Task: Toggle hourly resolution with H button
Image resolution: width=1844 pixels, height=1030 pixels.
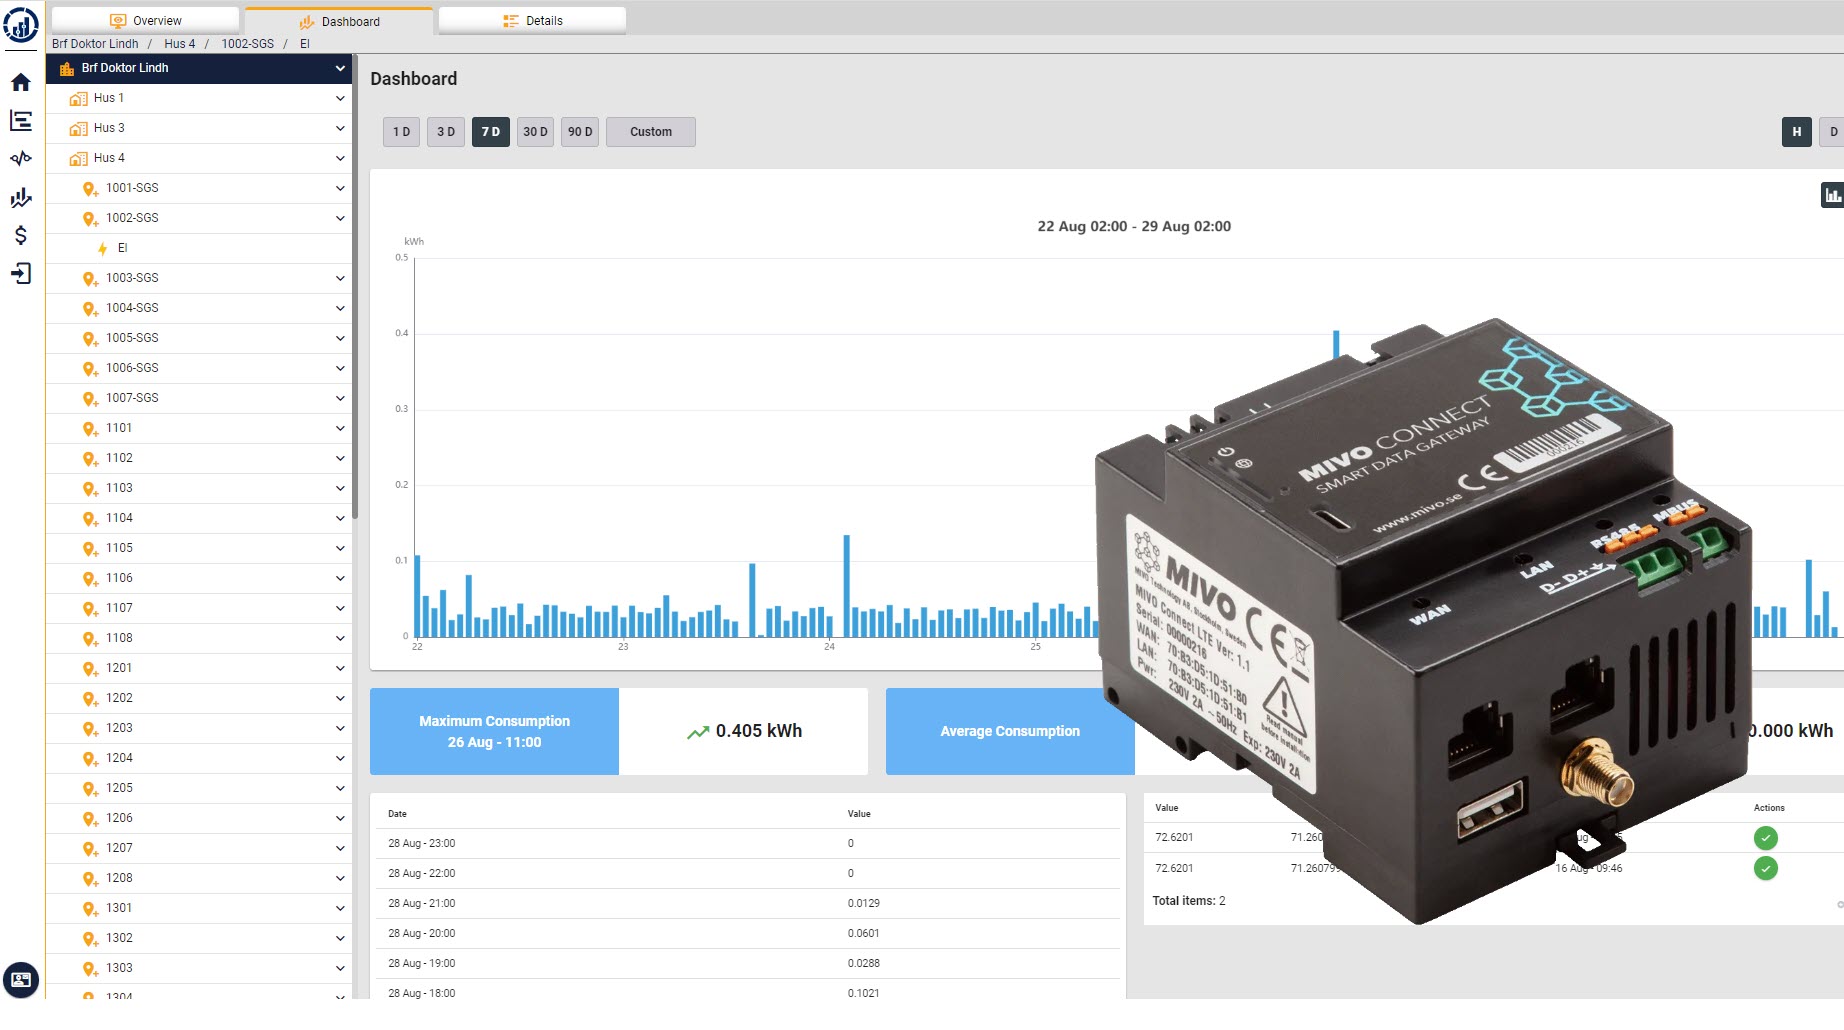Action: point(1796,132)
